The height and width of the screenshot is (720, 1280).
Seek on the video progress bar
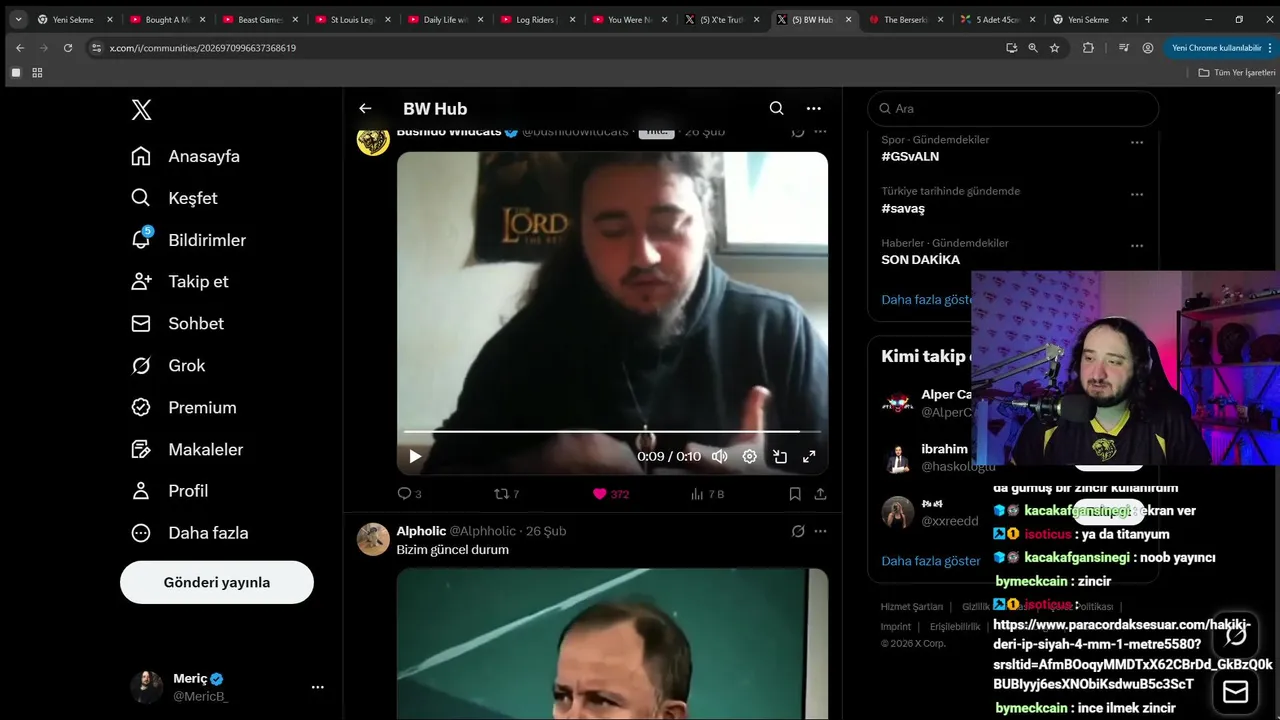(x=612, y=431)
